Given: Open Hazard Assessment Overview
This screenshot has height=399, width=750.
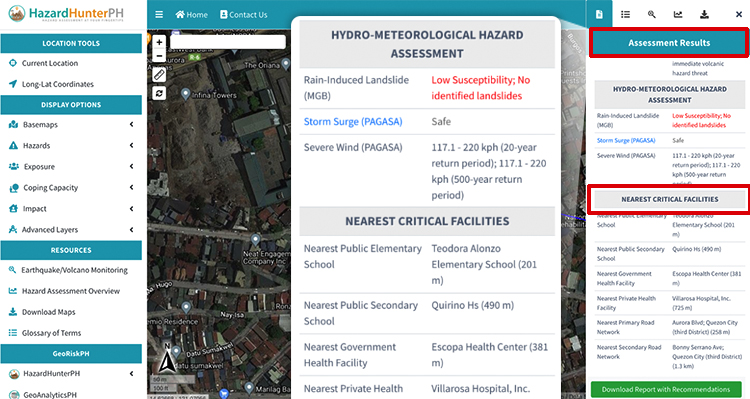Looking at the screenshot, I should coord(71,291).
